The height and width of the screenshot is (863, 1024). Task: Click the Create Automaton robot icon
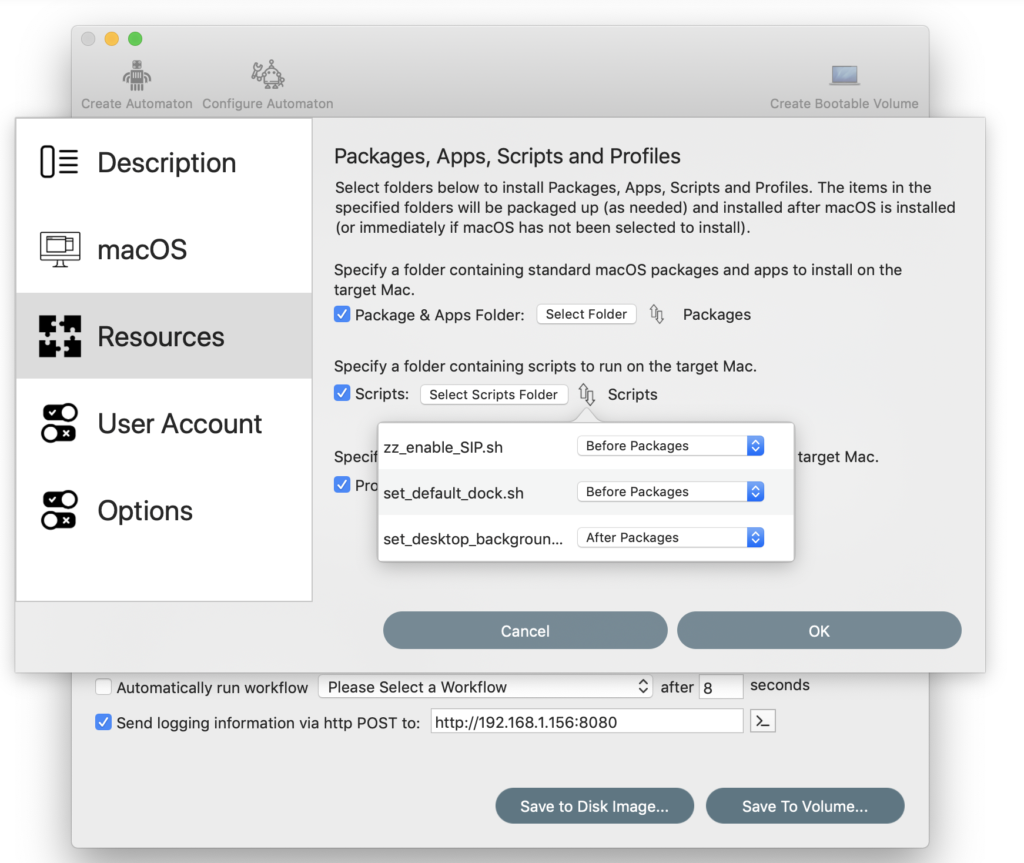(x=136, y=75)
